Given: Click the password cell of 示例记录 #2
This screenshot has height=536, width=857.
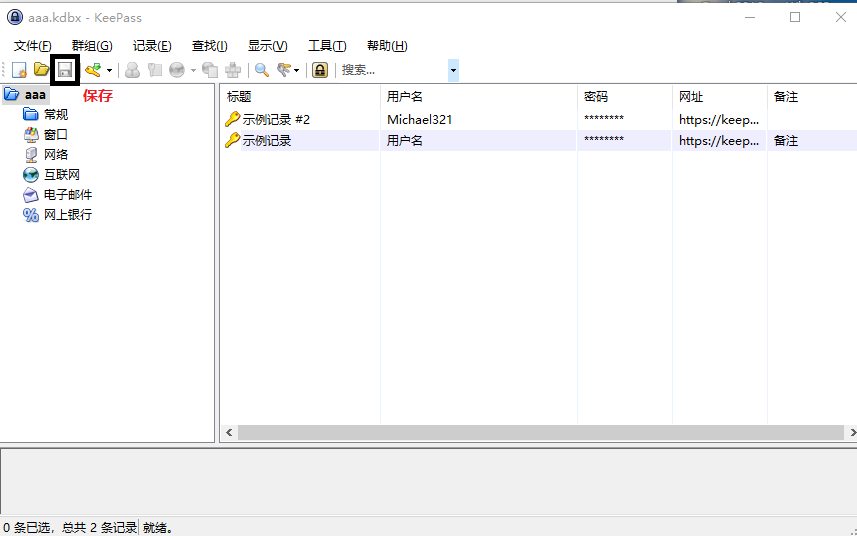Looking at the screenshot, I should click(x=604, y=119).
